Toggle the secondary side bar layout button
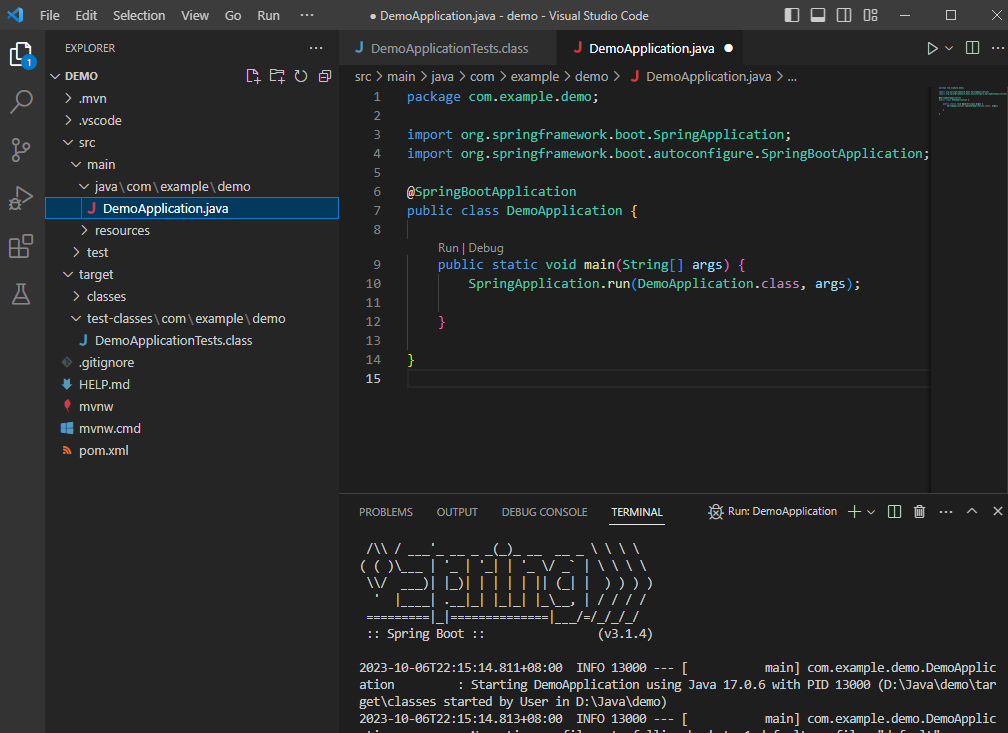1008x733 pixels. pos(844,16)
